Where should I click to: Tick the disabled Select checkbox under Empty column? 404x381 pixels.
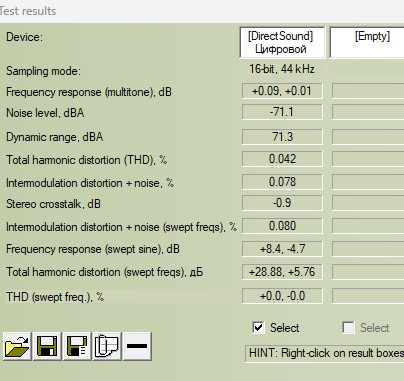pyautogui.click(x=348, y=328)
